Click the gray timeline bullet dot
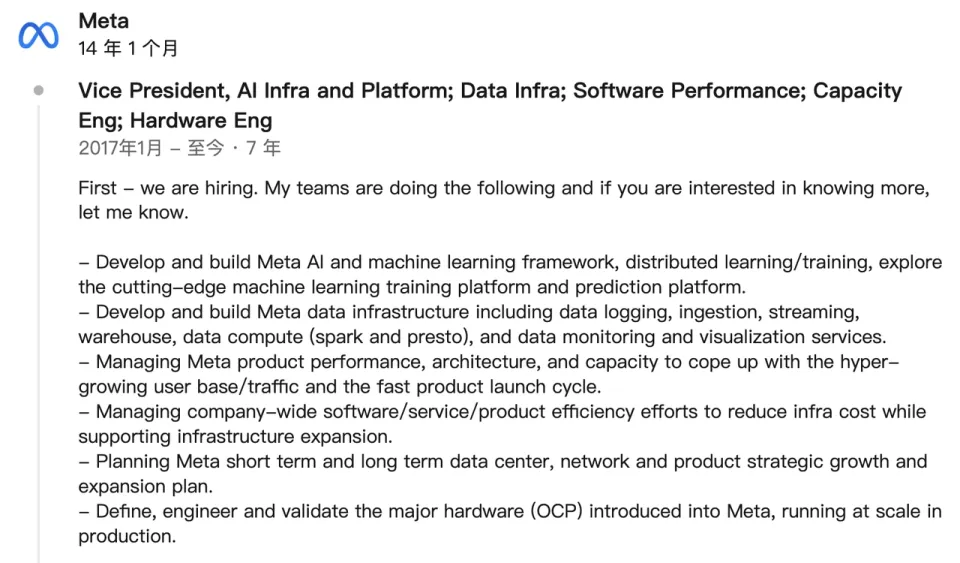Screen dimensions: 960x563 (39, 91)
